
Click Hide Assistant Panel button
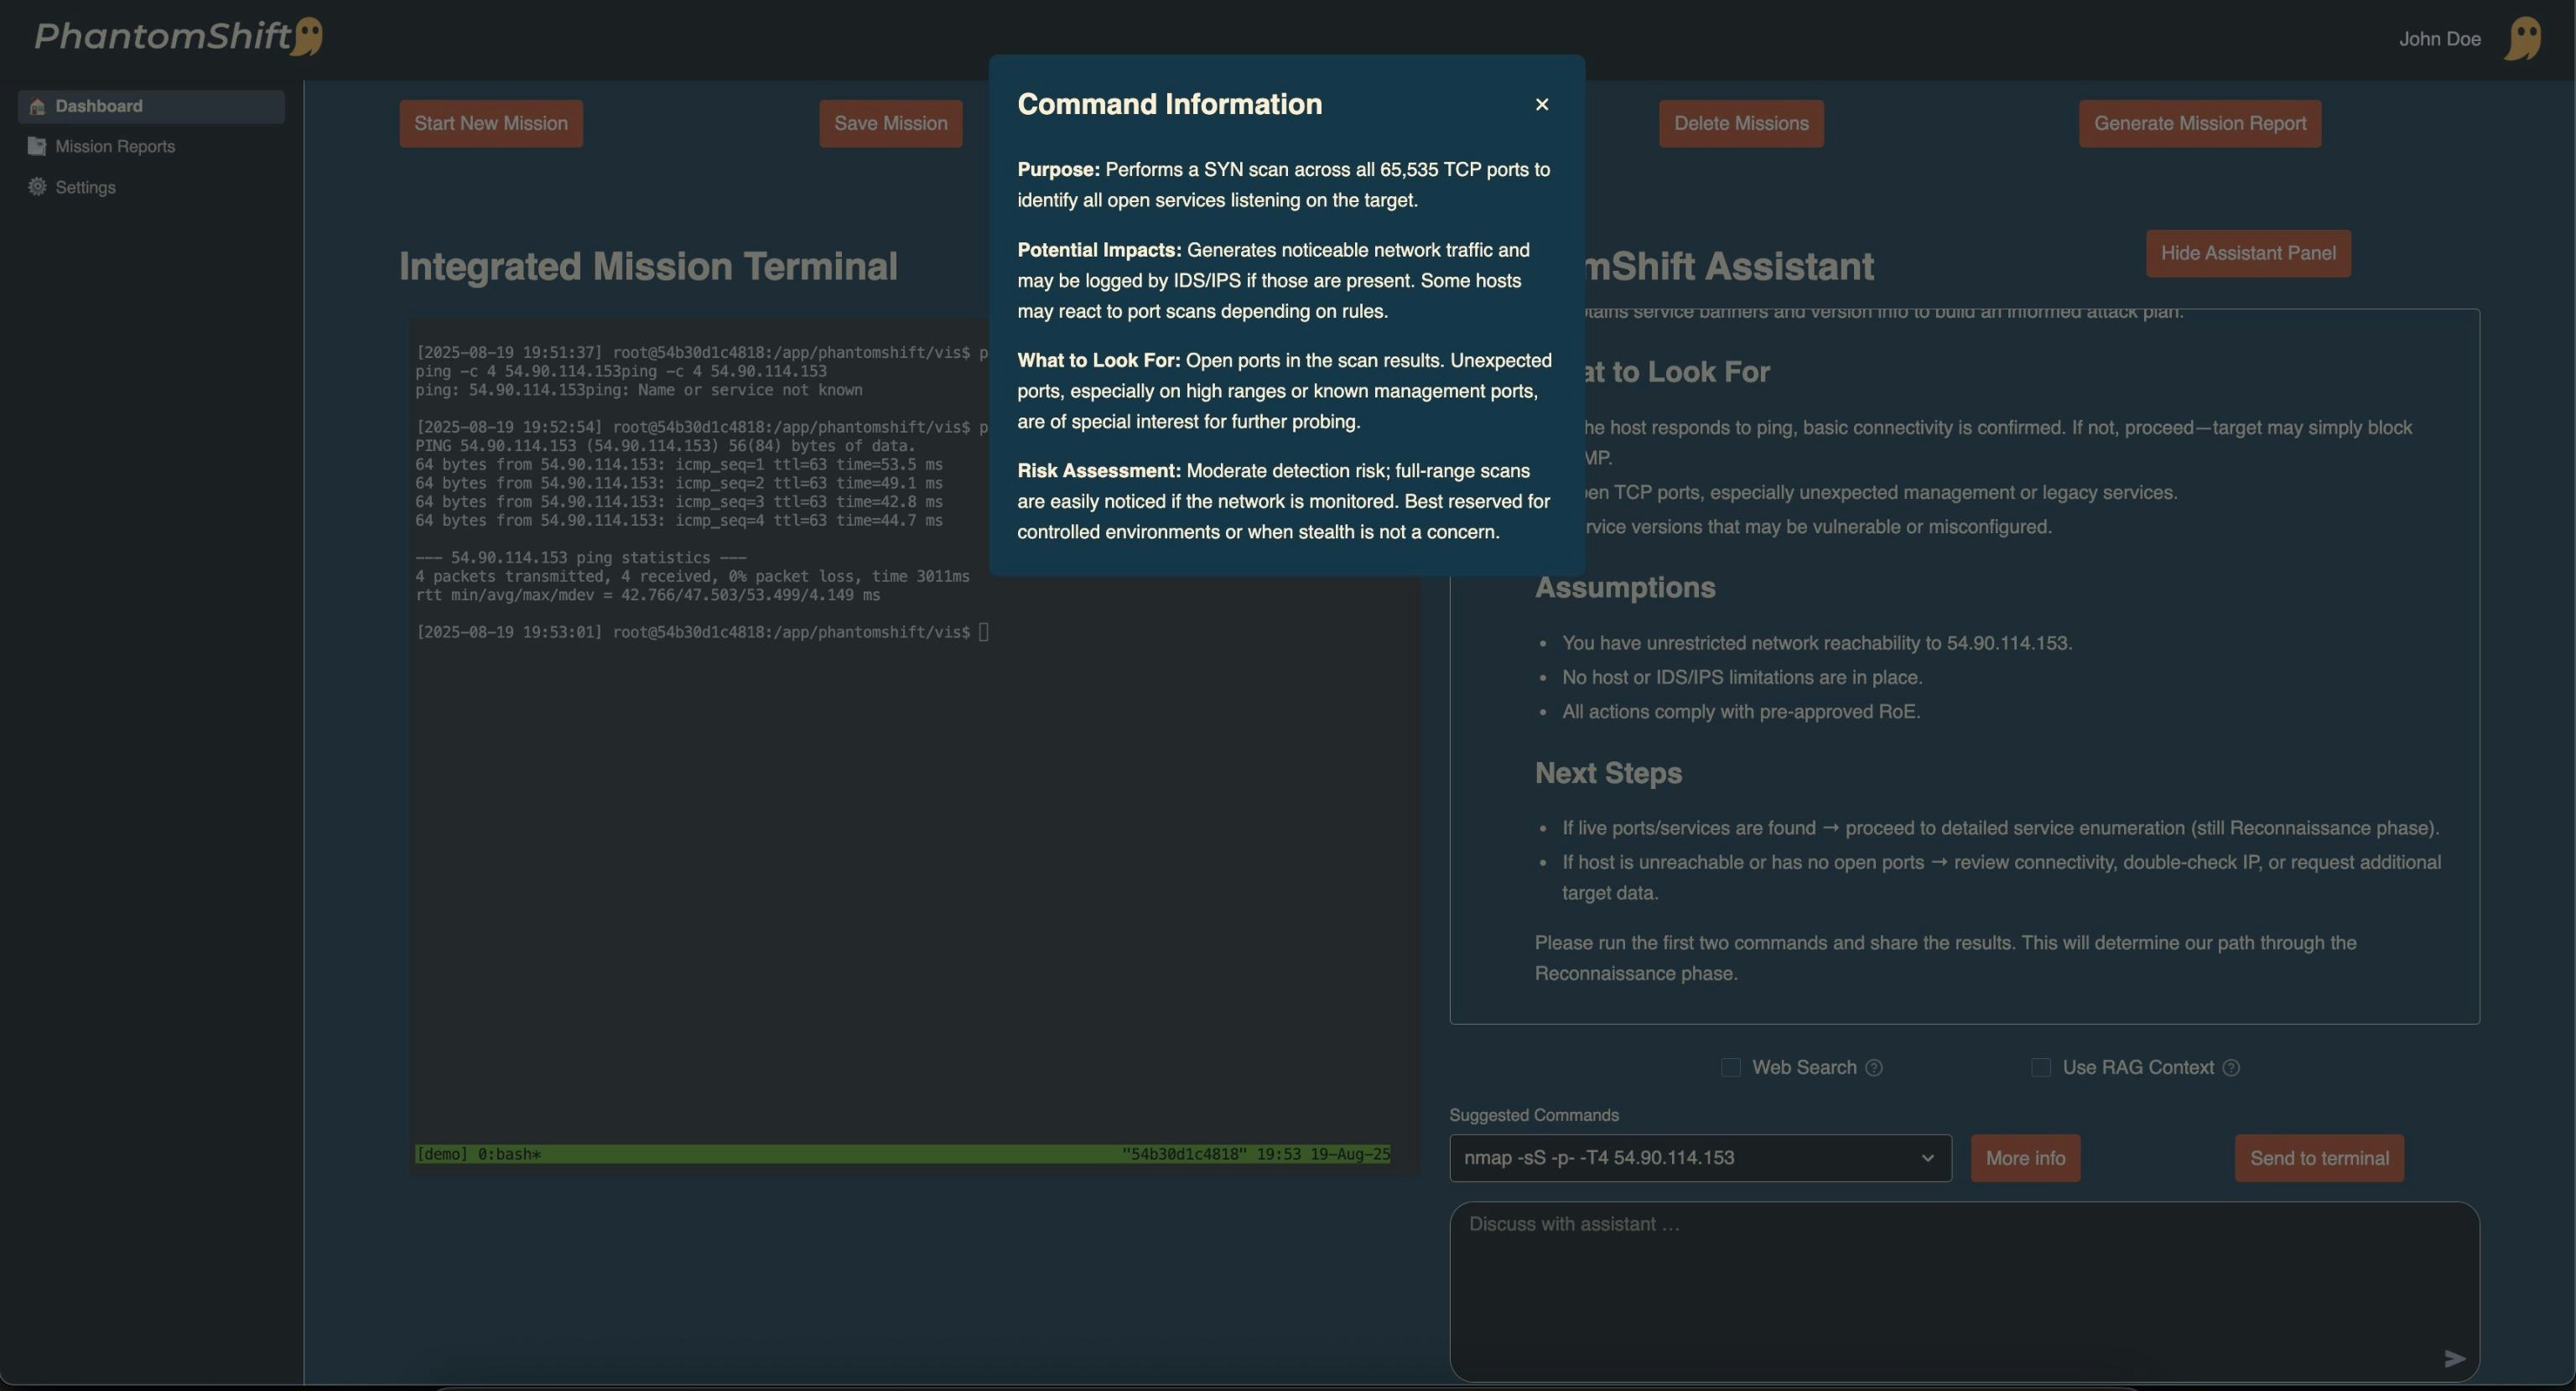click(x=2248, y=254)
